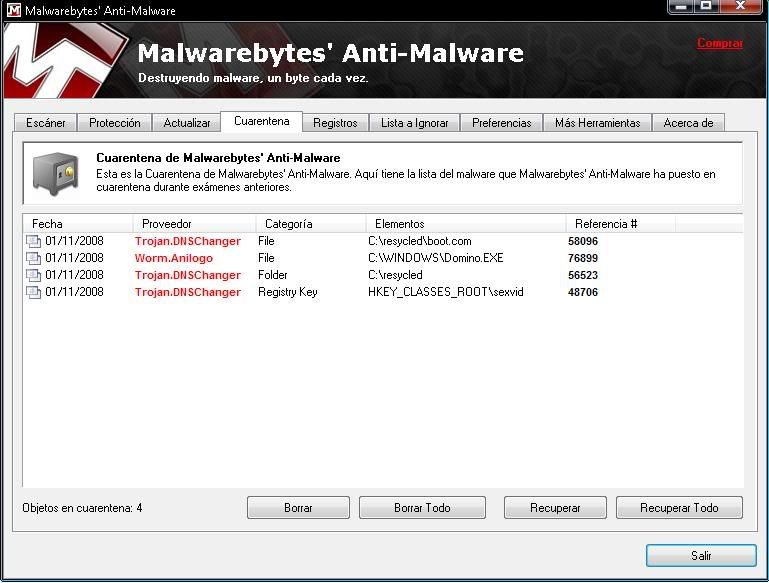Click the Folder category cell
Viewport: 769px width, 583px height.
[273, 275]
